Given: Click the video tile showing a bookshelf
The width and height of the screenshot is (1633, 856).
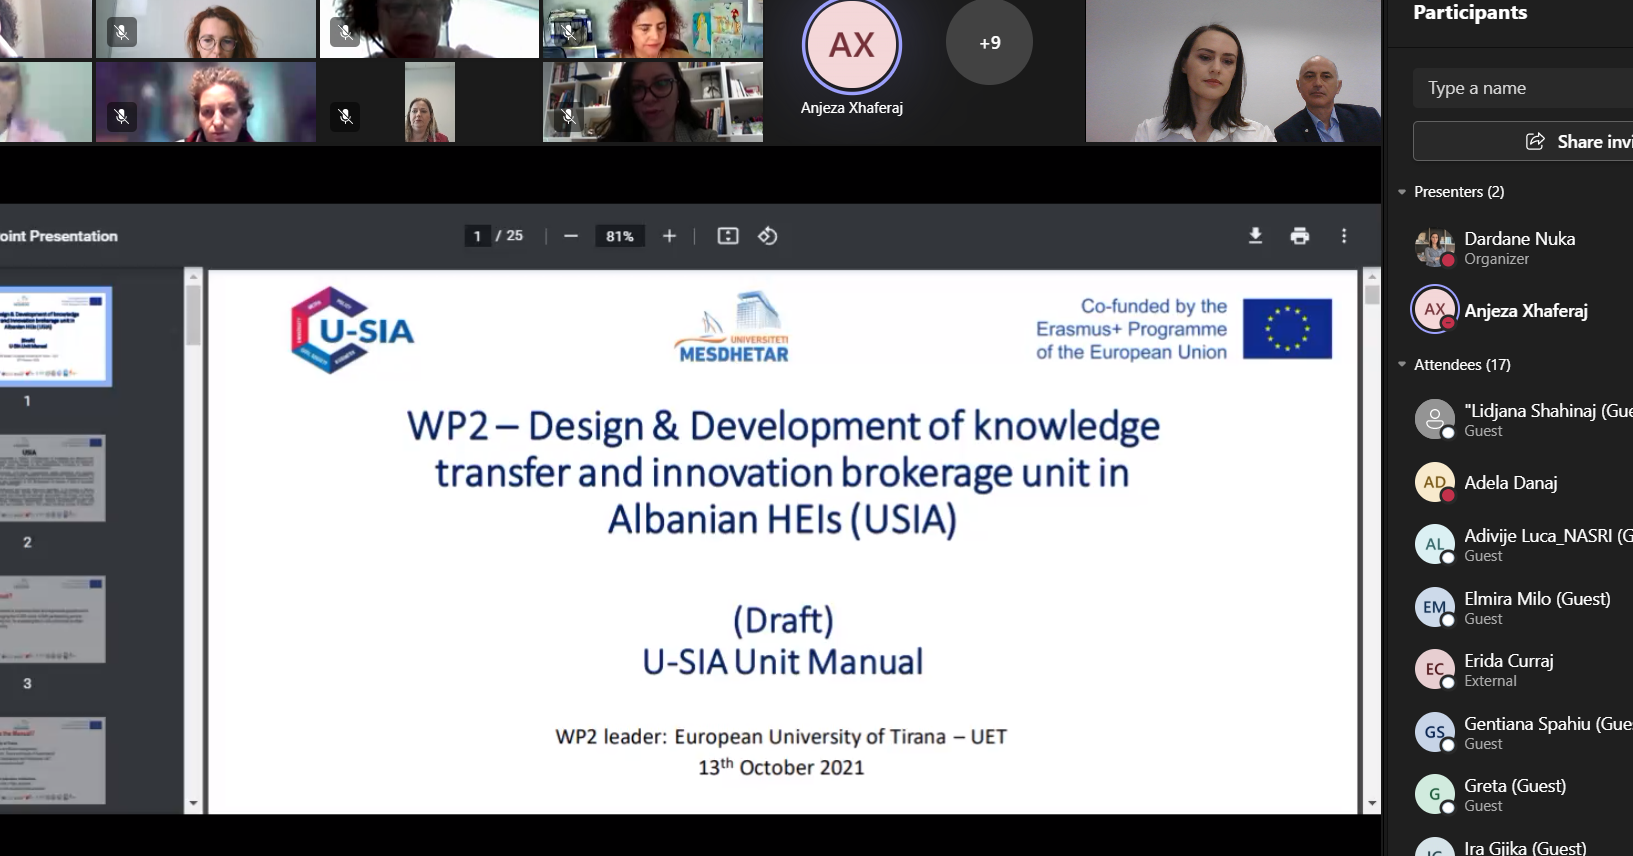Looking at the screenshot, I should (x=653, y=102).
